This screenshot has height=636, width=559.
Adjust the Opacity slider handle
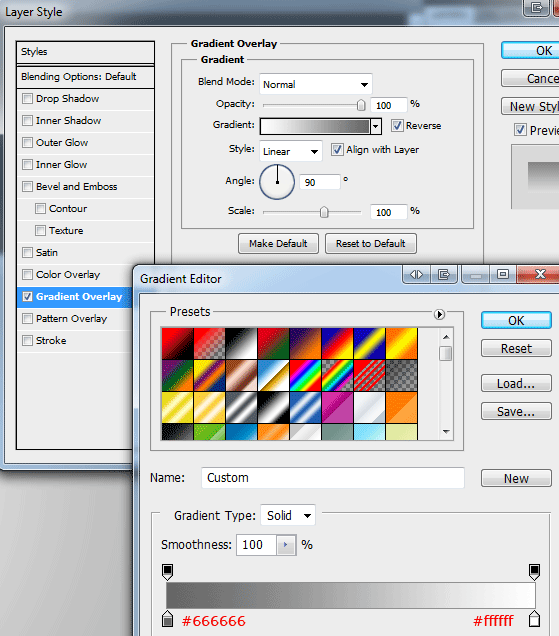(x=361, y=105)
